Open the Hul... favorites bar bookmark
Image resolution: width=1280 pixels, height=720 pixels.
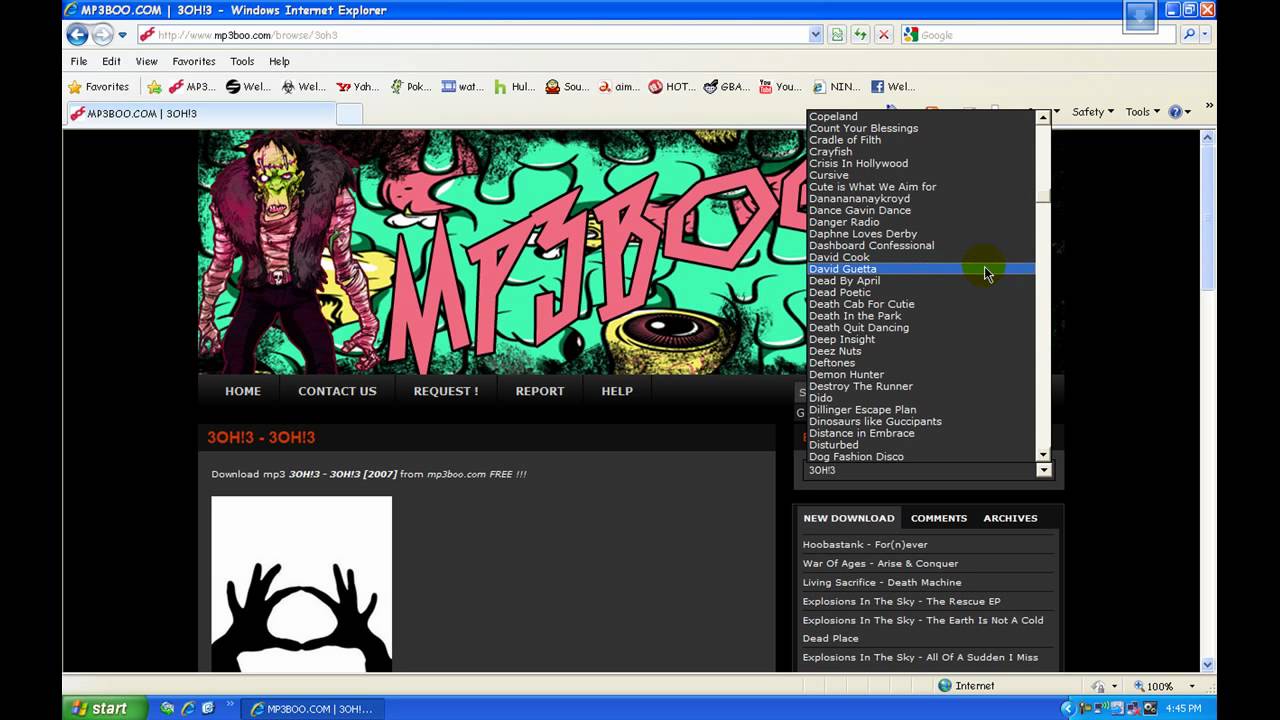[x=515, y=87]
